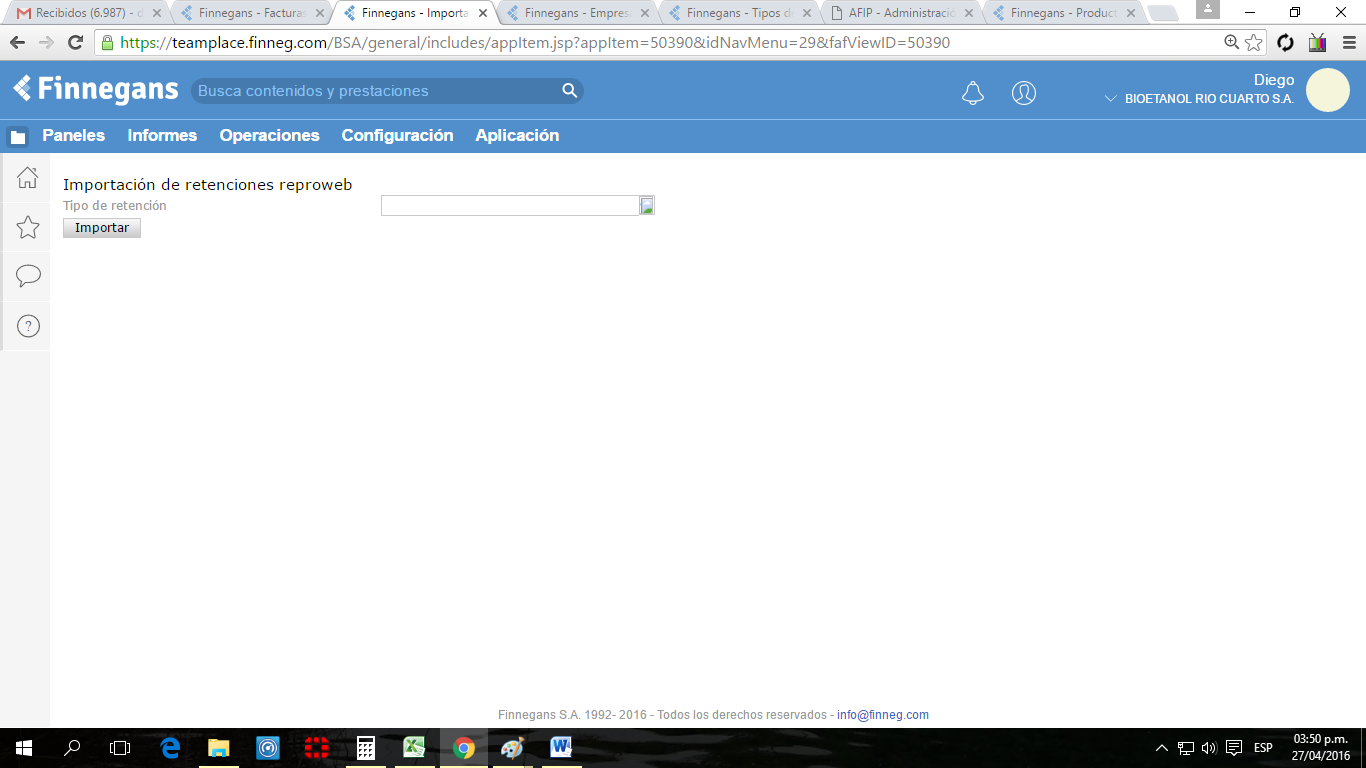The height and width of the screenshot is (768, 1366).
Task: Click the Importar button
Action: click(x=102, y=228)
